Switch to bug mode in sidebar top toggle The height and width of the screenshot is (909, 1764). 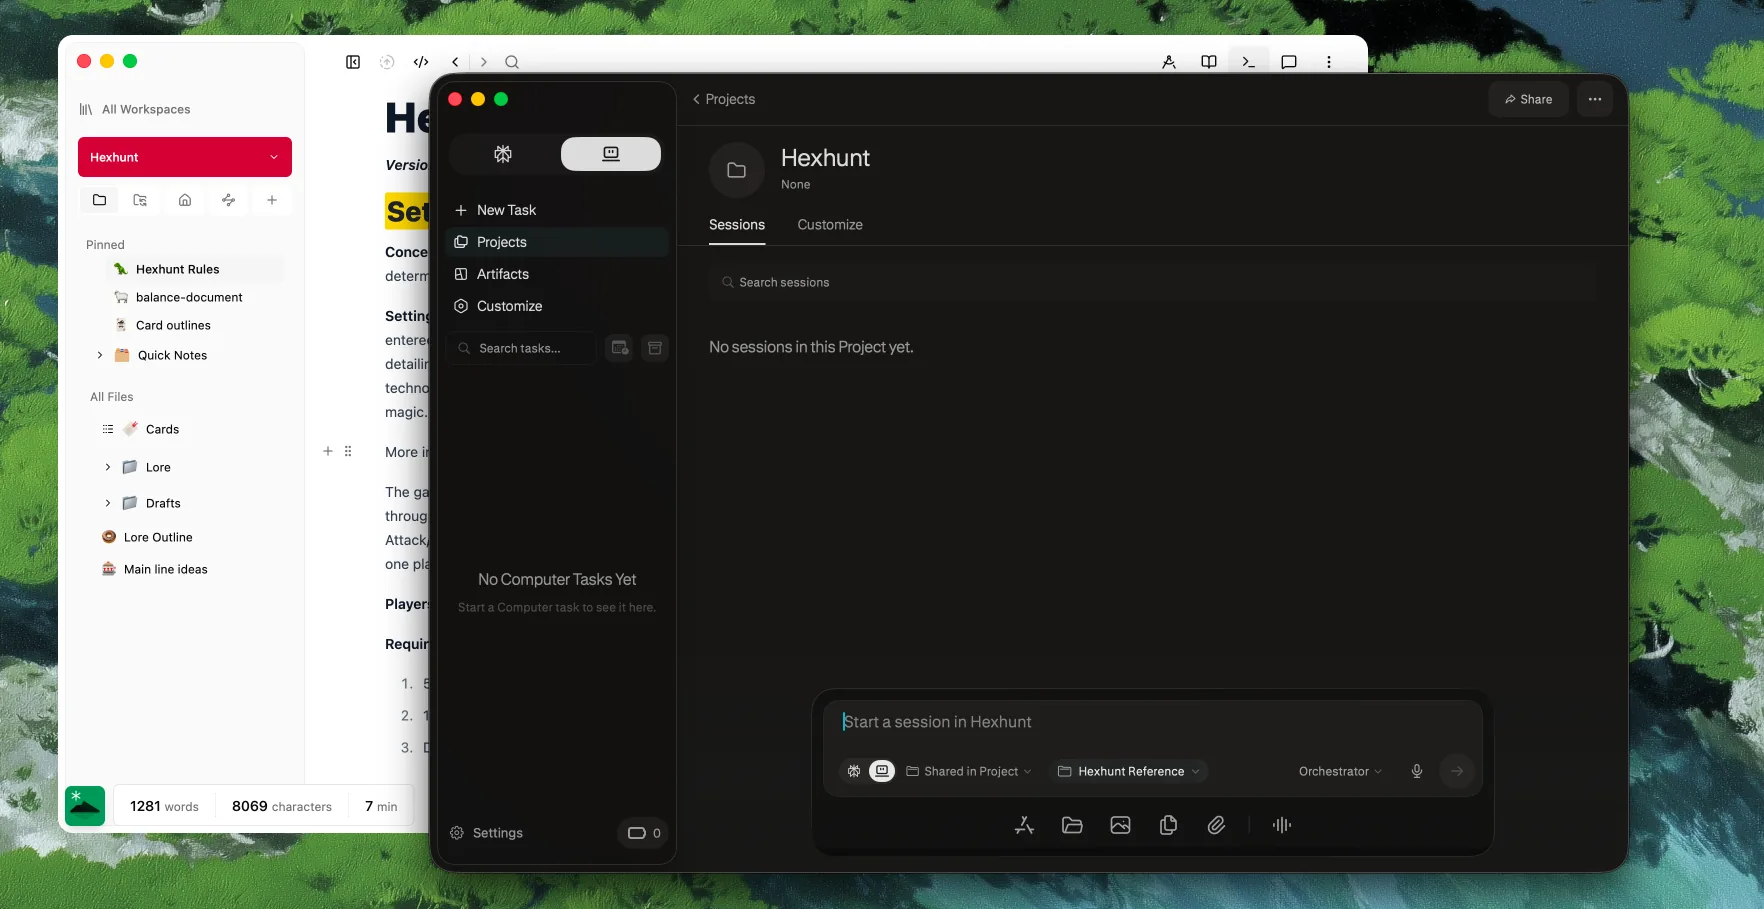[x=503, y=154]
